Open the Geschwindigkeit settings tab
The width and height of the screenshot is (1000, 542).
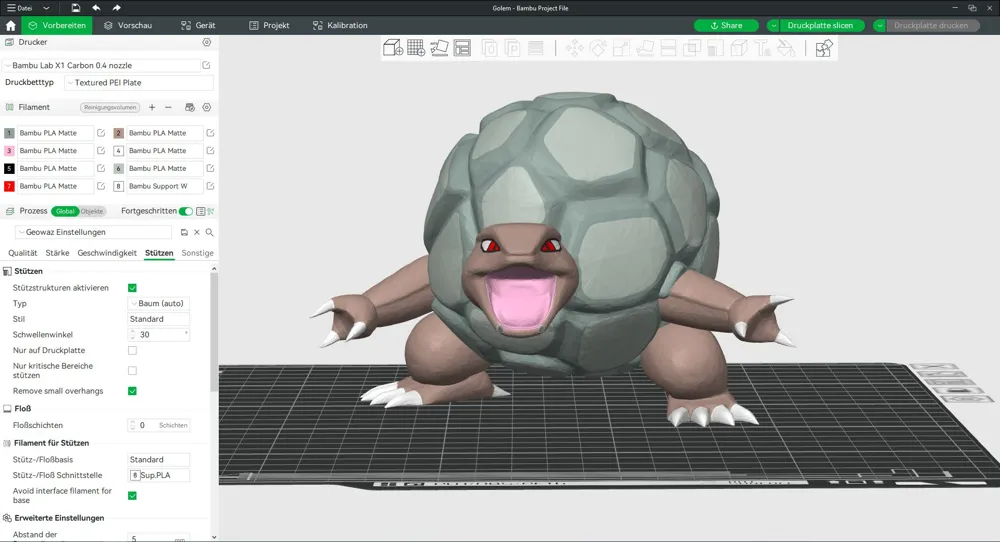(107, 253)
